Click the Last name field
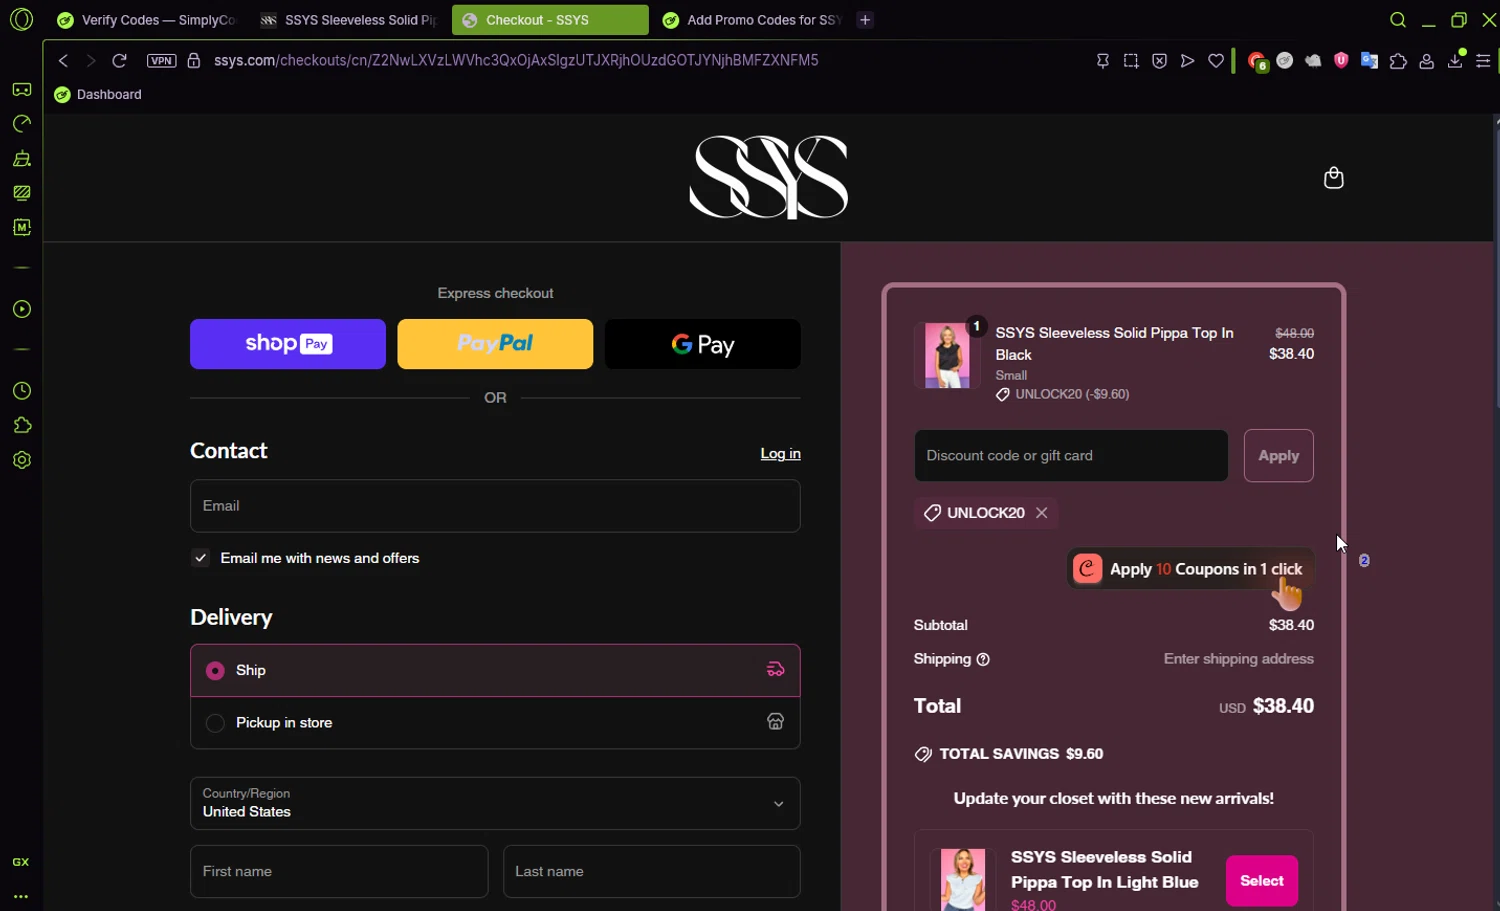Screen dimensions: 1500x911 pos(651,872)
